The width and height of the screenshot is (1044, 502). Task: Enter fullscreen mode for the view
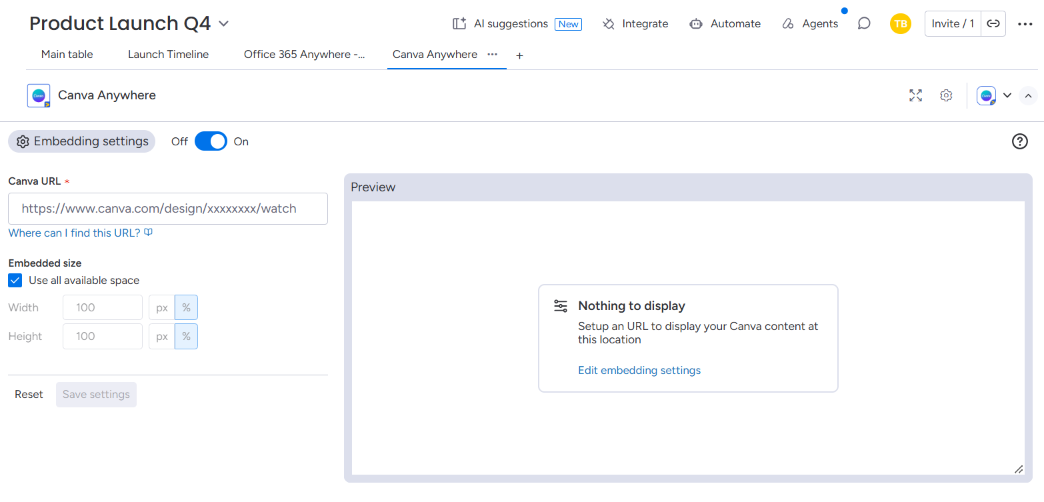click(915, 95)
